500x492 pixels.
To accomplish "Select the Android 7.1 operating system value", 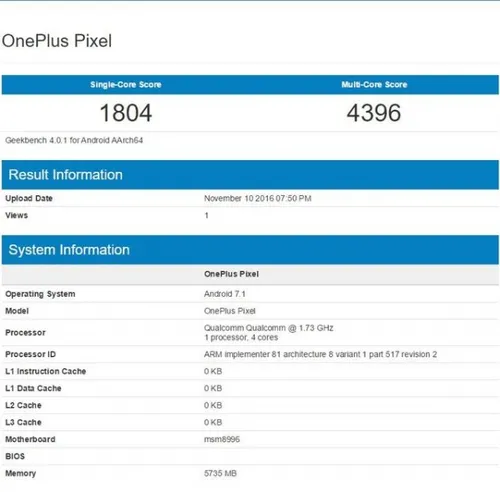I will [x=225, y=294].
